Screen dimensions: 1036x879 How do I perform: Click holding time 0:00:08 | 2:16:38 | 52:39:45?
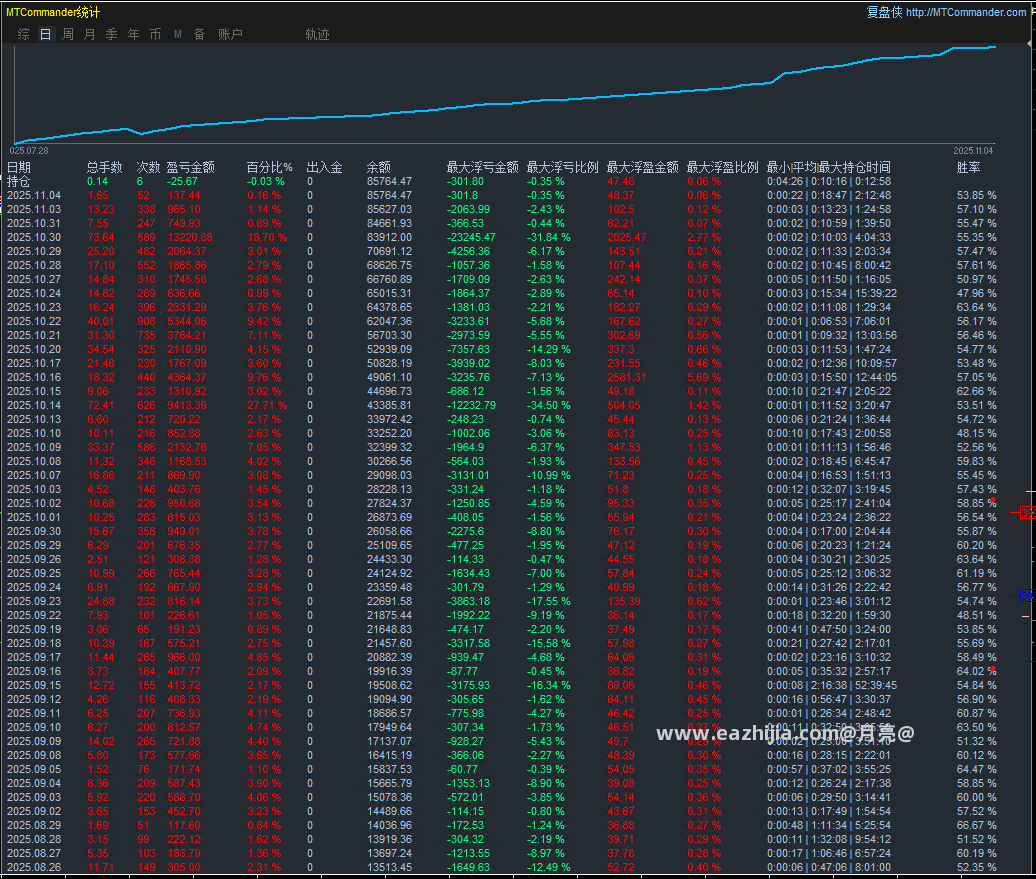click(832, 685)
